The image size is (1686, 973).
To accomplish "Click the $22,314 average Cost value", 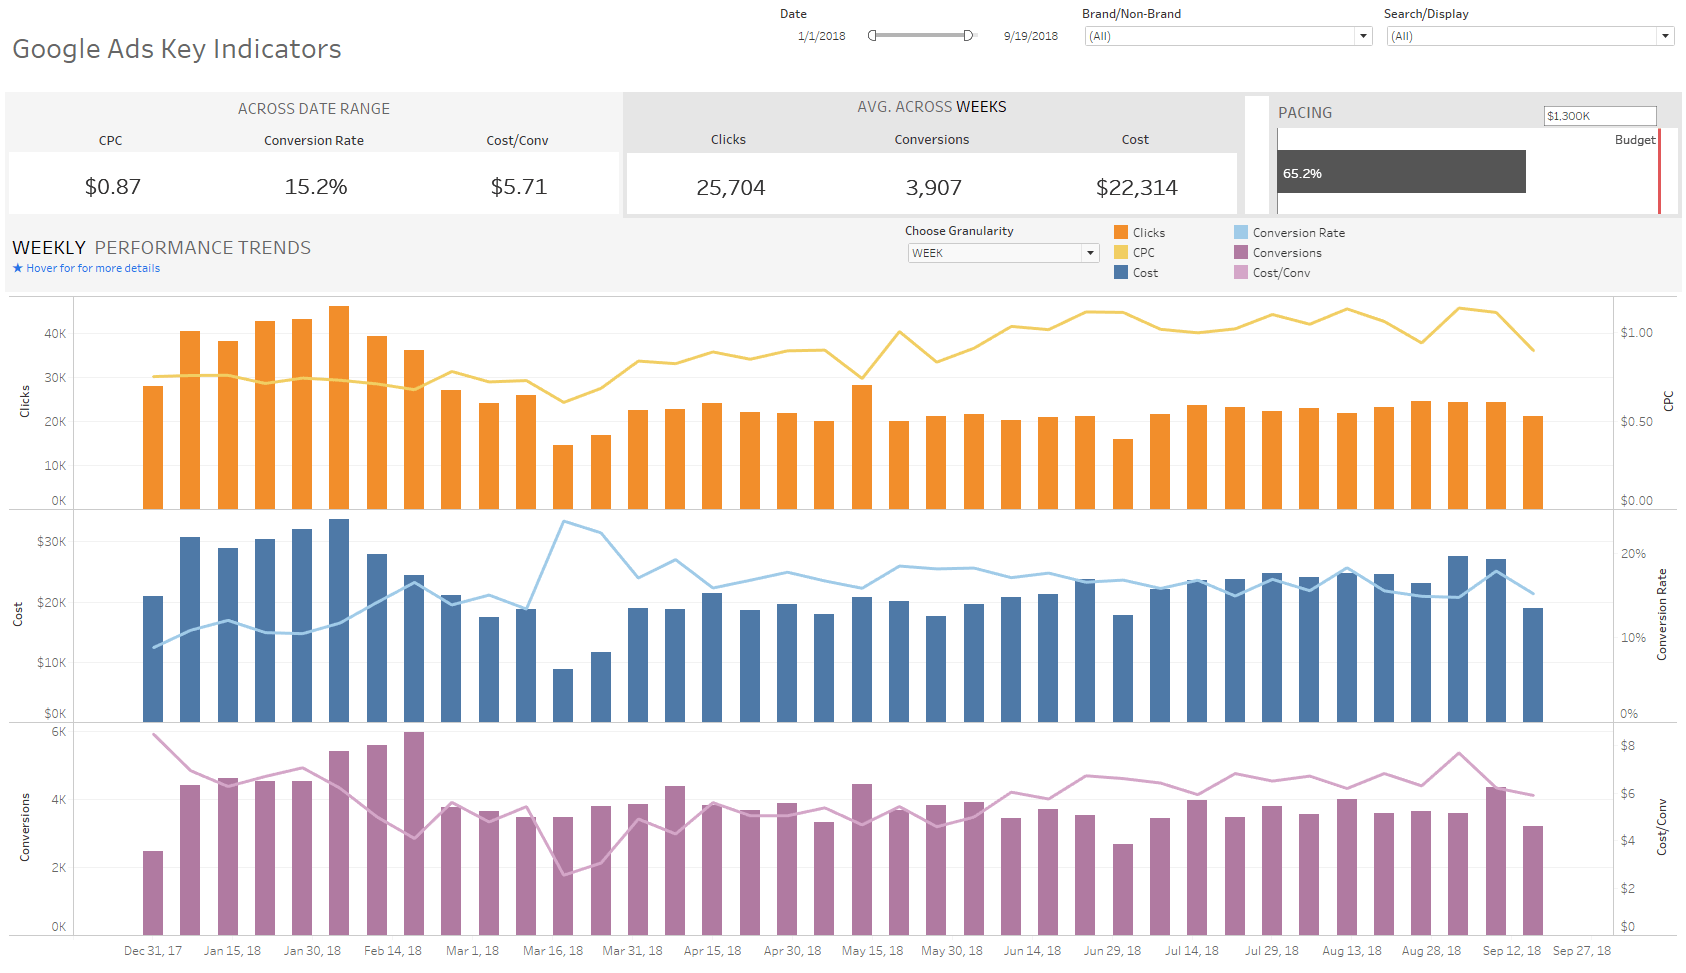I will coord(1136,187).
